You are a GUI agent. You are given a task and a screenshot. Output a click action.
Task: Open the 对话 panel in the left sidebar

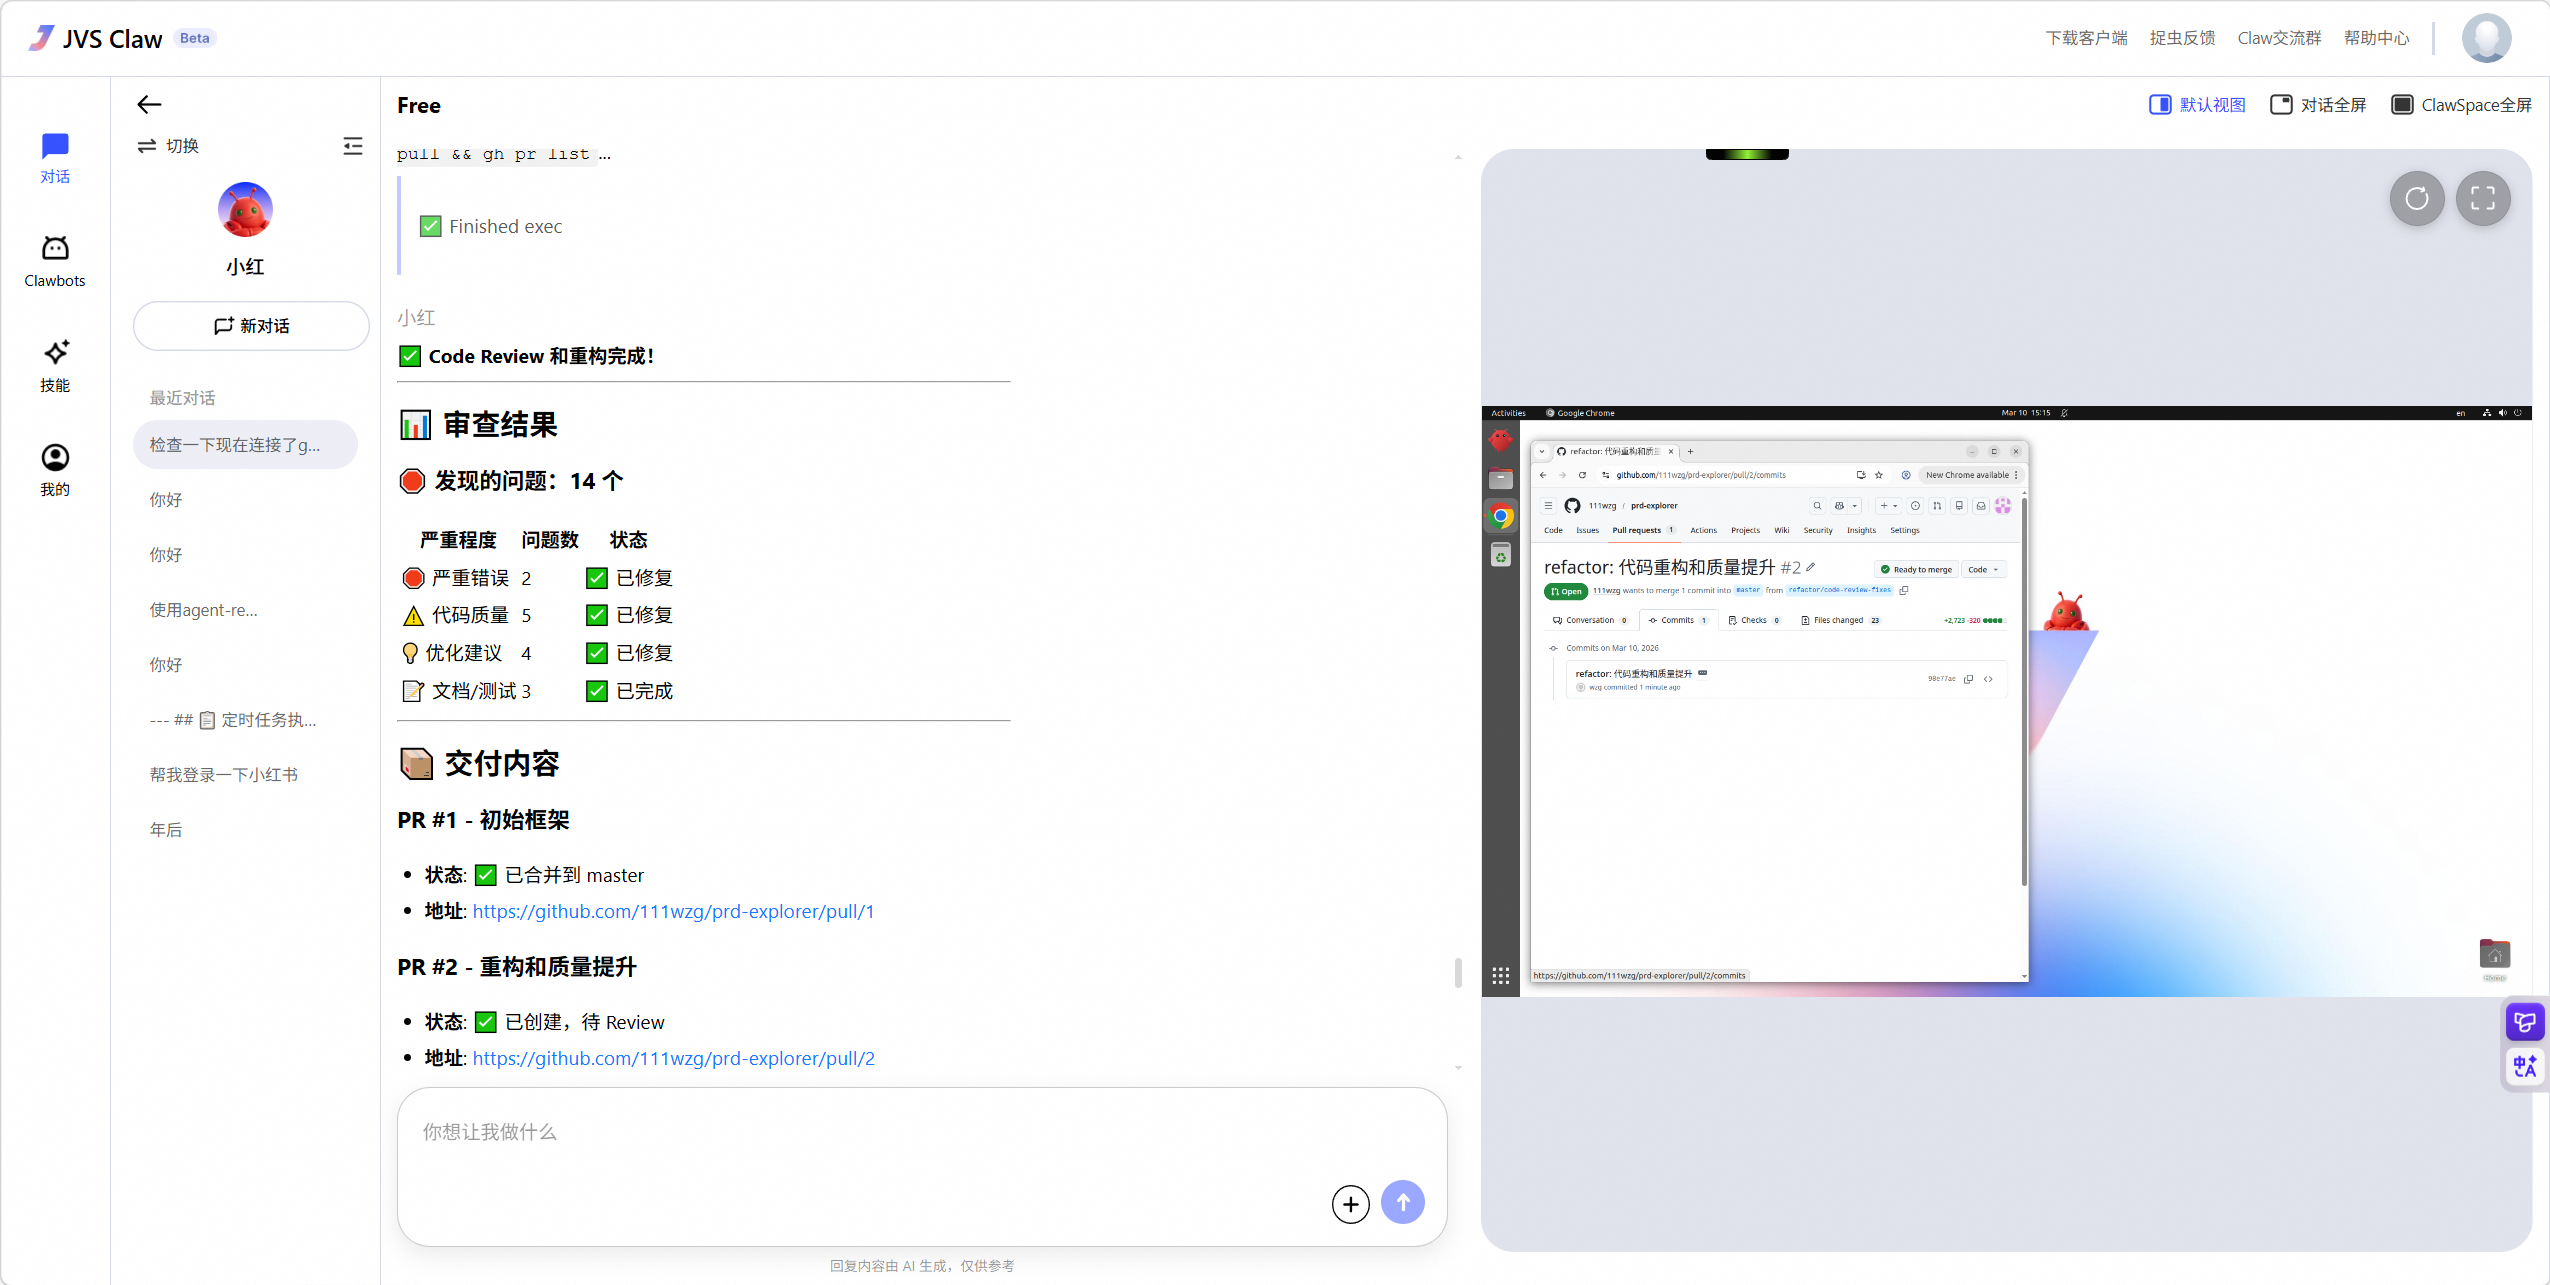(x=55, y=157)
